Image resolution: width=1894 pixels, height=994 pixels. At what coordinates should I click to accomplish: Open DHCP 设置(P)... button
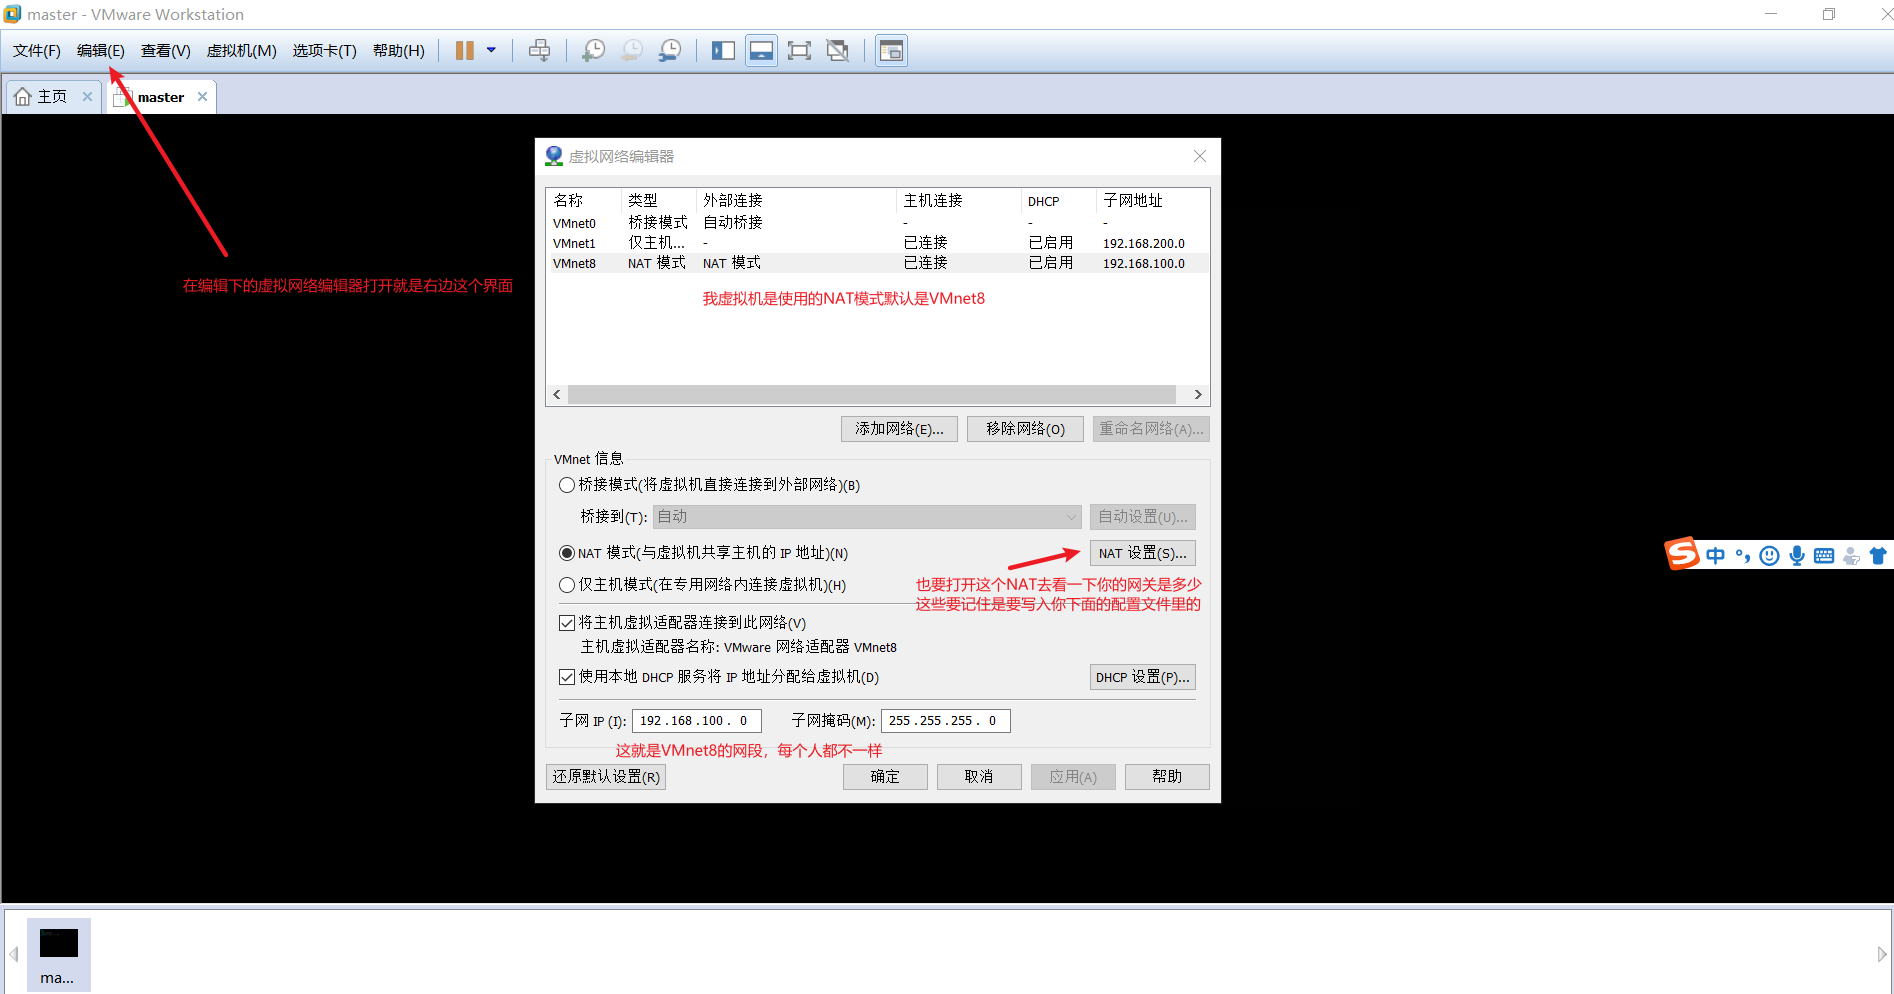1142,677
